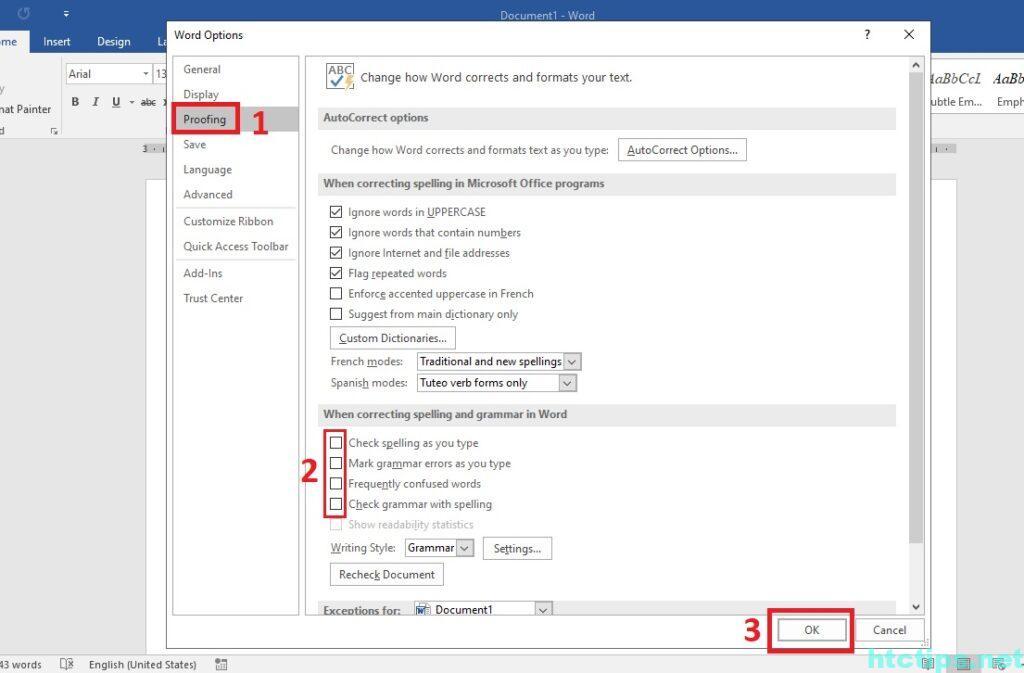Click the Italic formatting icon
Viewport: 1024px width, 673px height.
point(96,102)
